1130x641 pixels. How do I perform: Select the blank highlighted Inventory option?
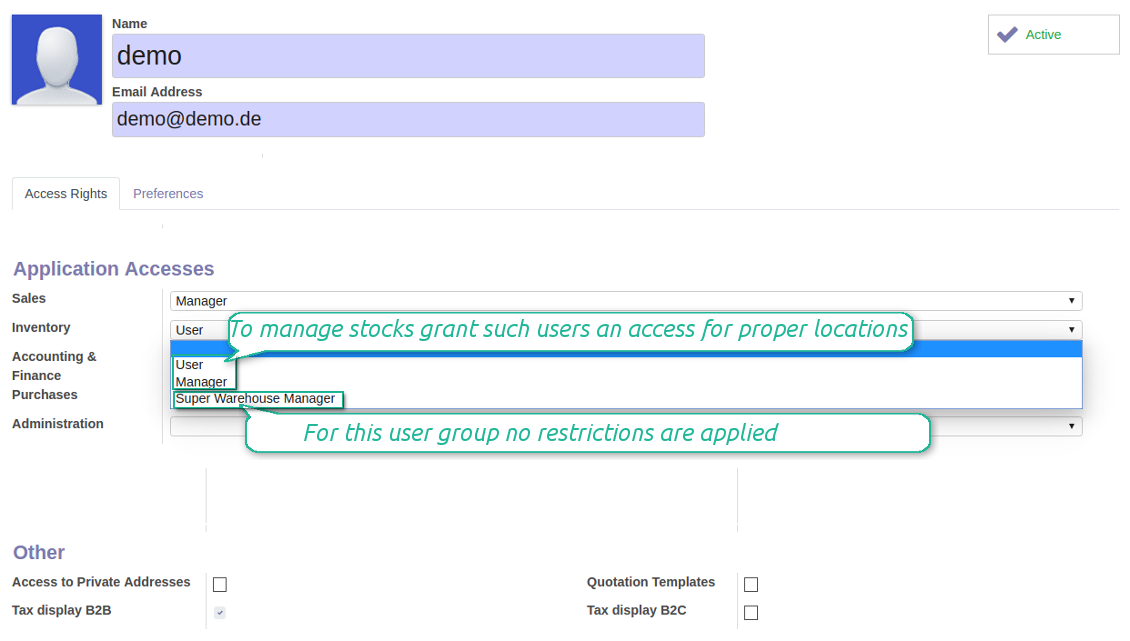click(626, 349)
